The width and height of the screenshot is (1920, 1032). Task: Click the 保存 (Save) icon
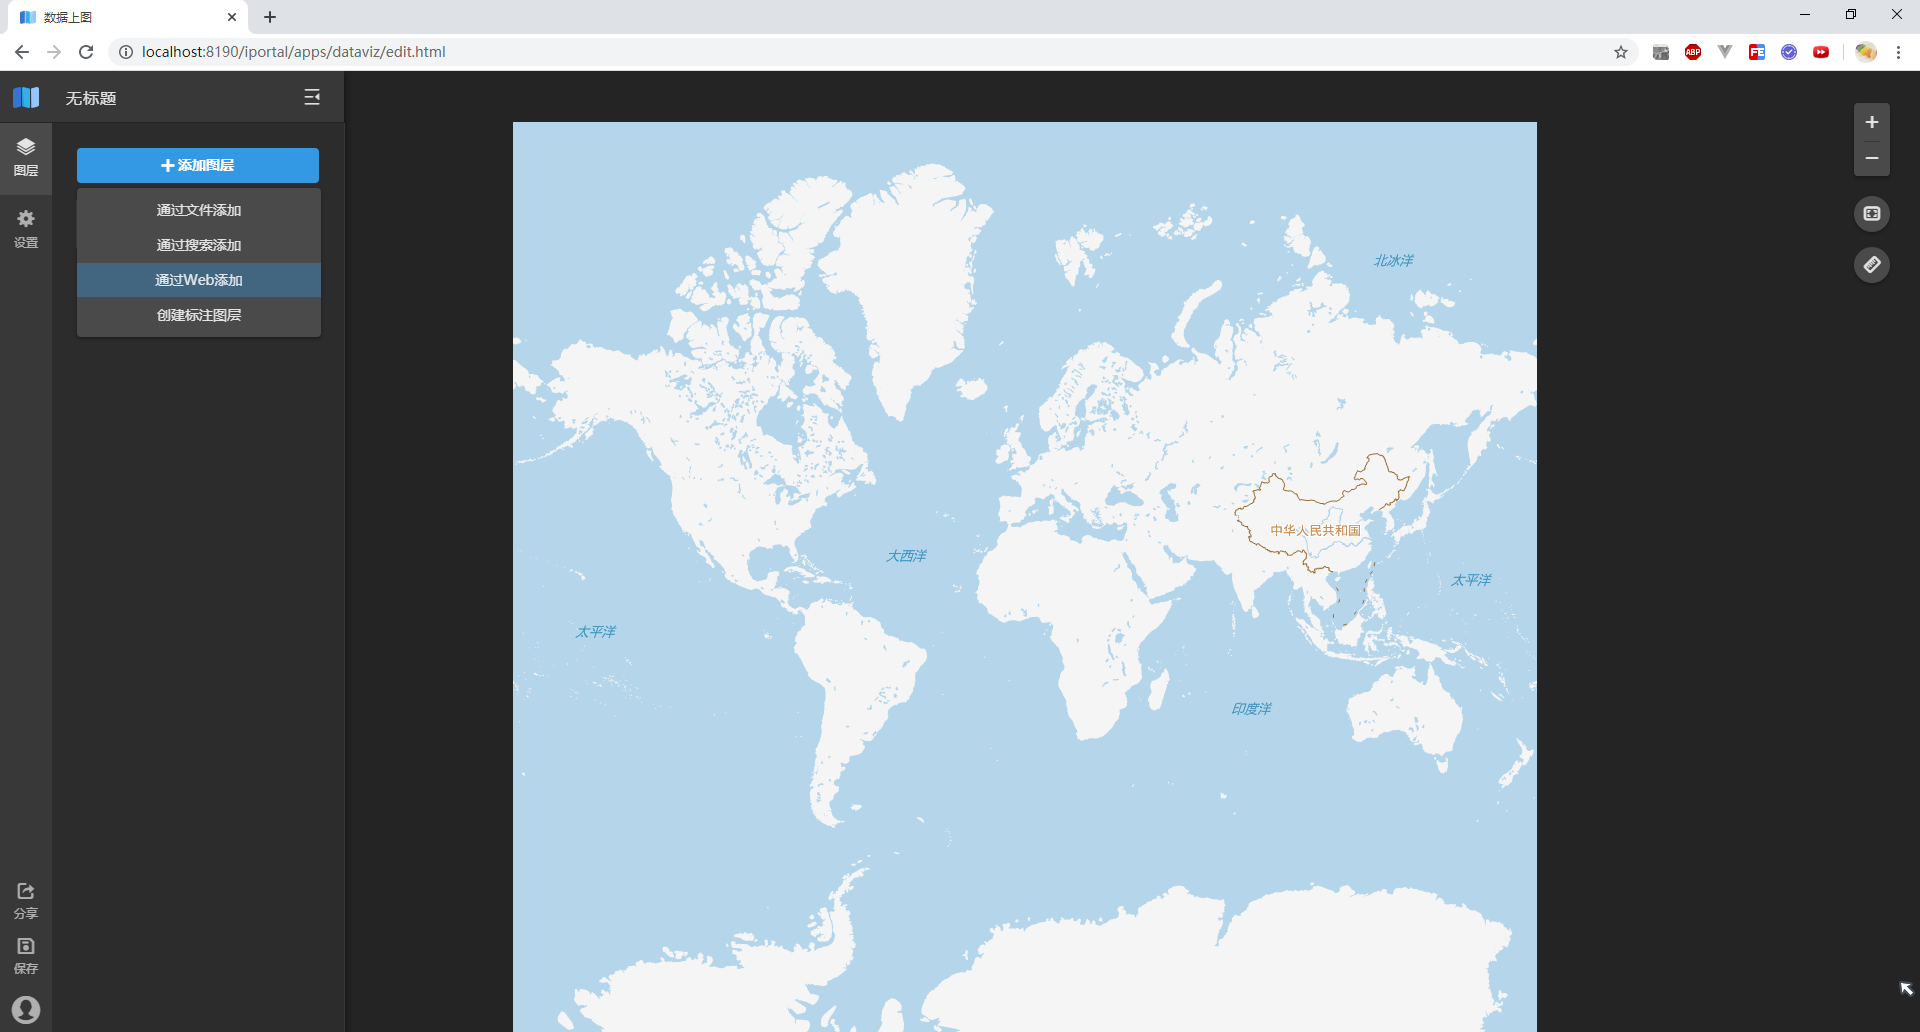coord(26,953)
